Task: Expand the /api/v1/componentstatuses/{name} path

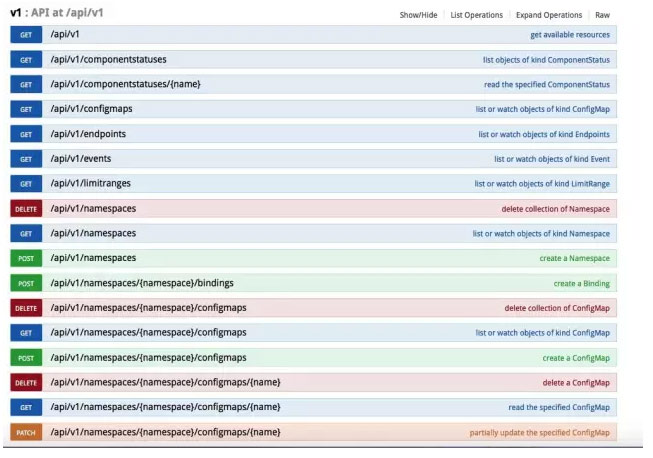Action: click(125, 84)
